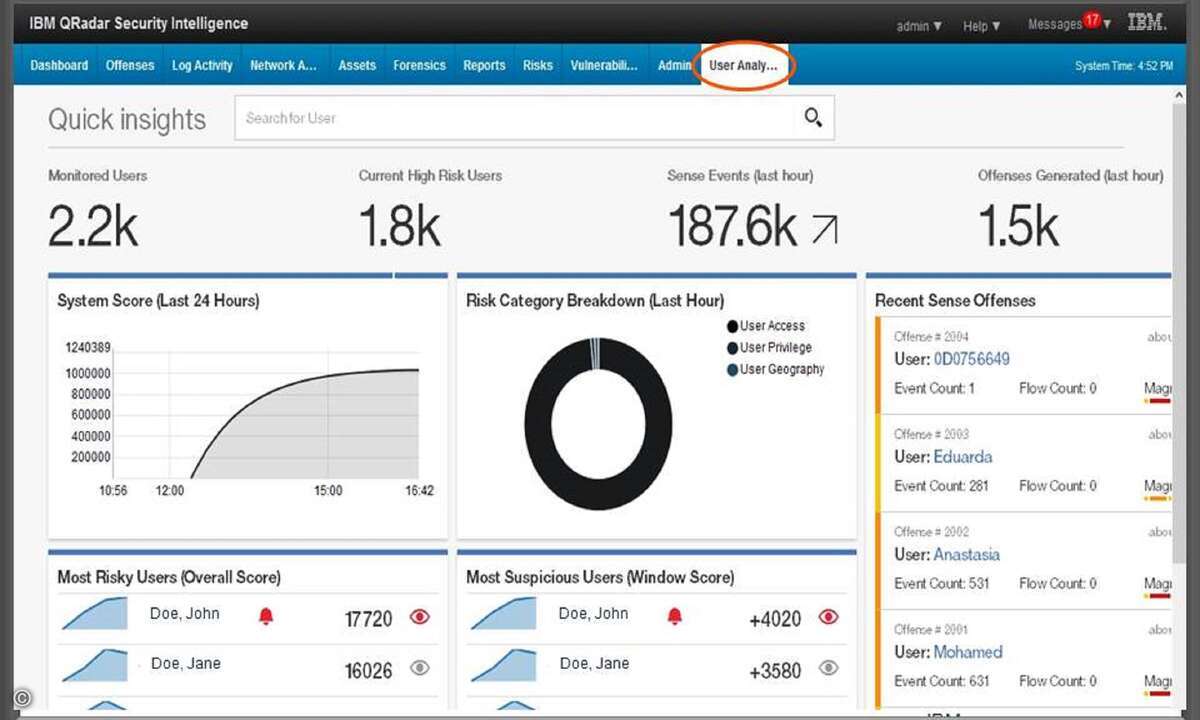Click the User Access legend swatch
Viewport: 1200px width, 720px height.
[x=732, y=326]
